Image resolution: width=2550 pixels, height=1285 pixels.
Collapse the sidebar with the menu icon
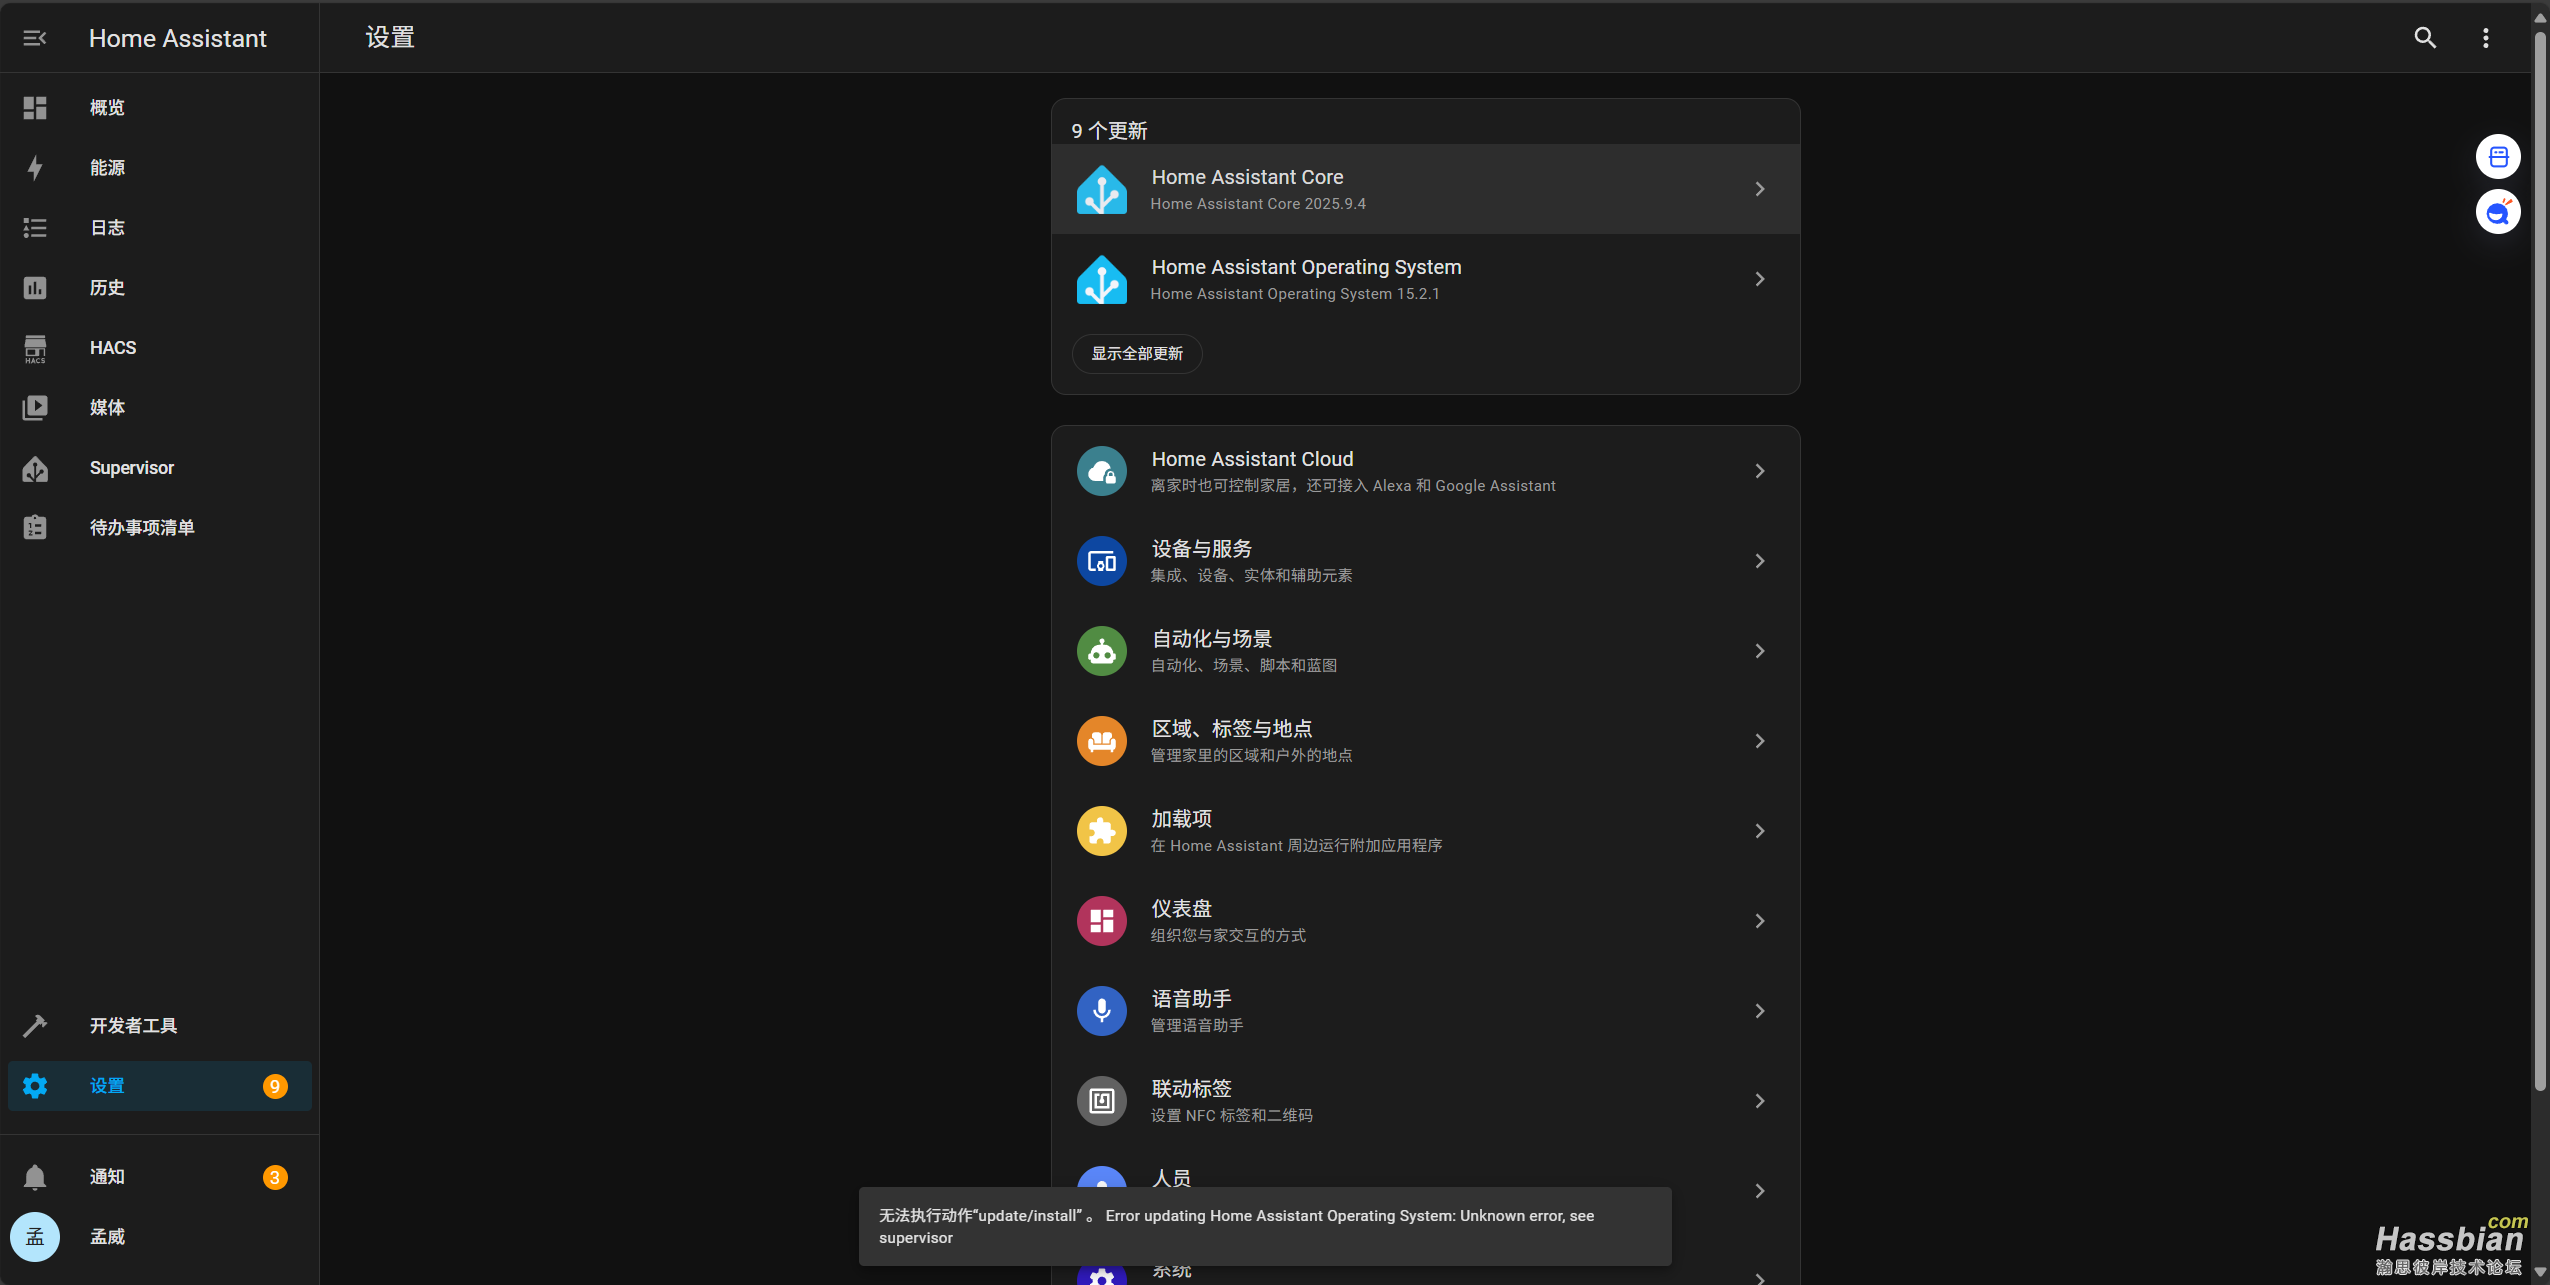(35, 38)
